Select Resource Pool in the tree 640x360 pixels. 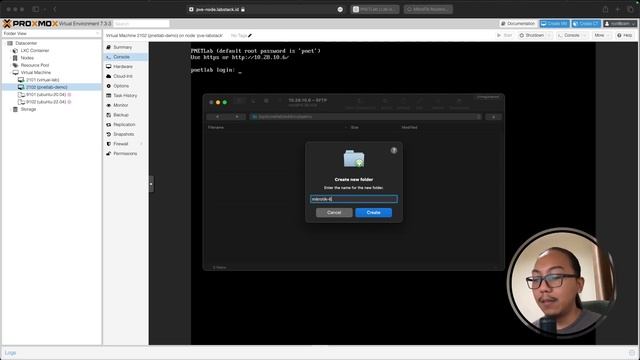(x=35, y=65)
